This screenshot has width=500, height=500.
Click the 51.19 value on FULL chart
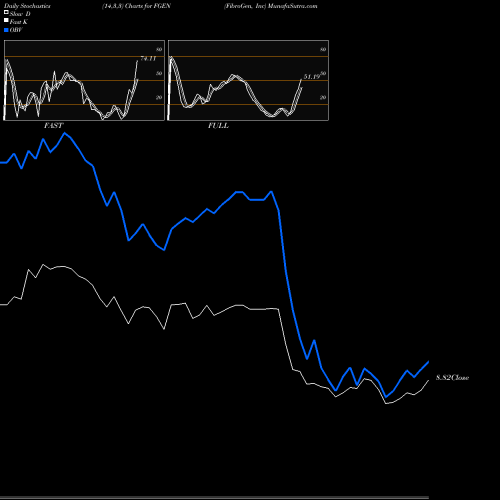coord(312,77)
